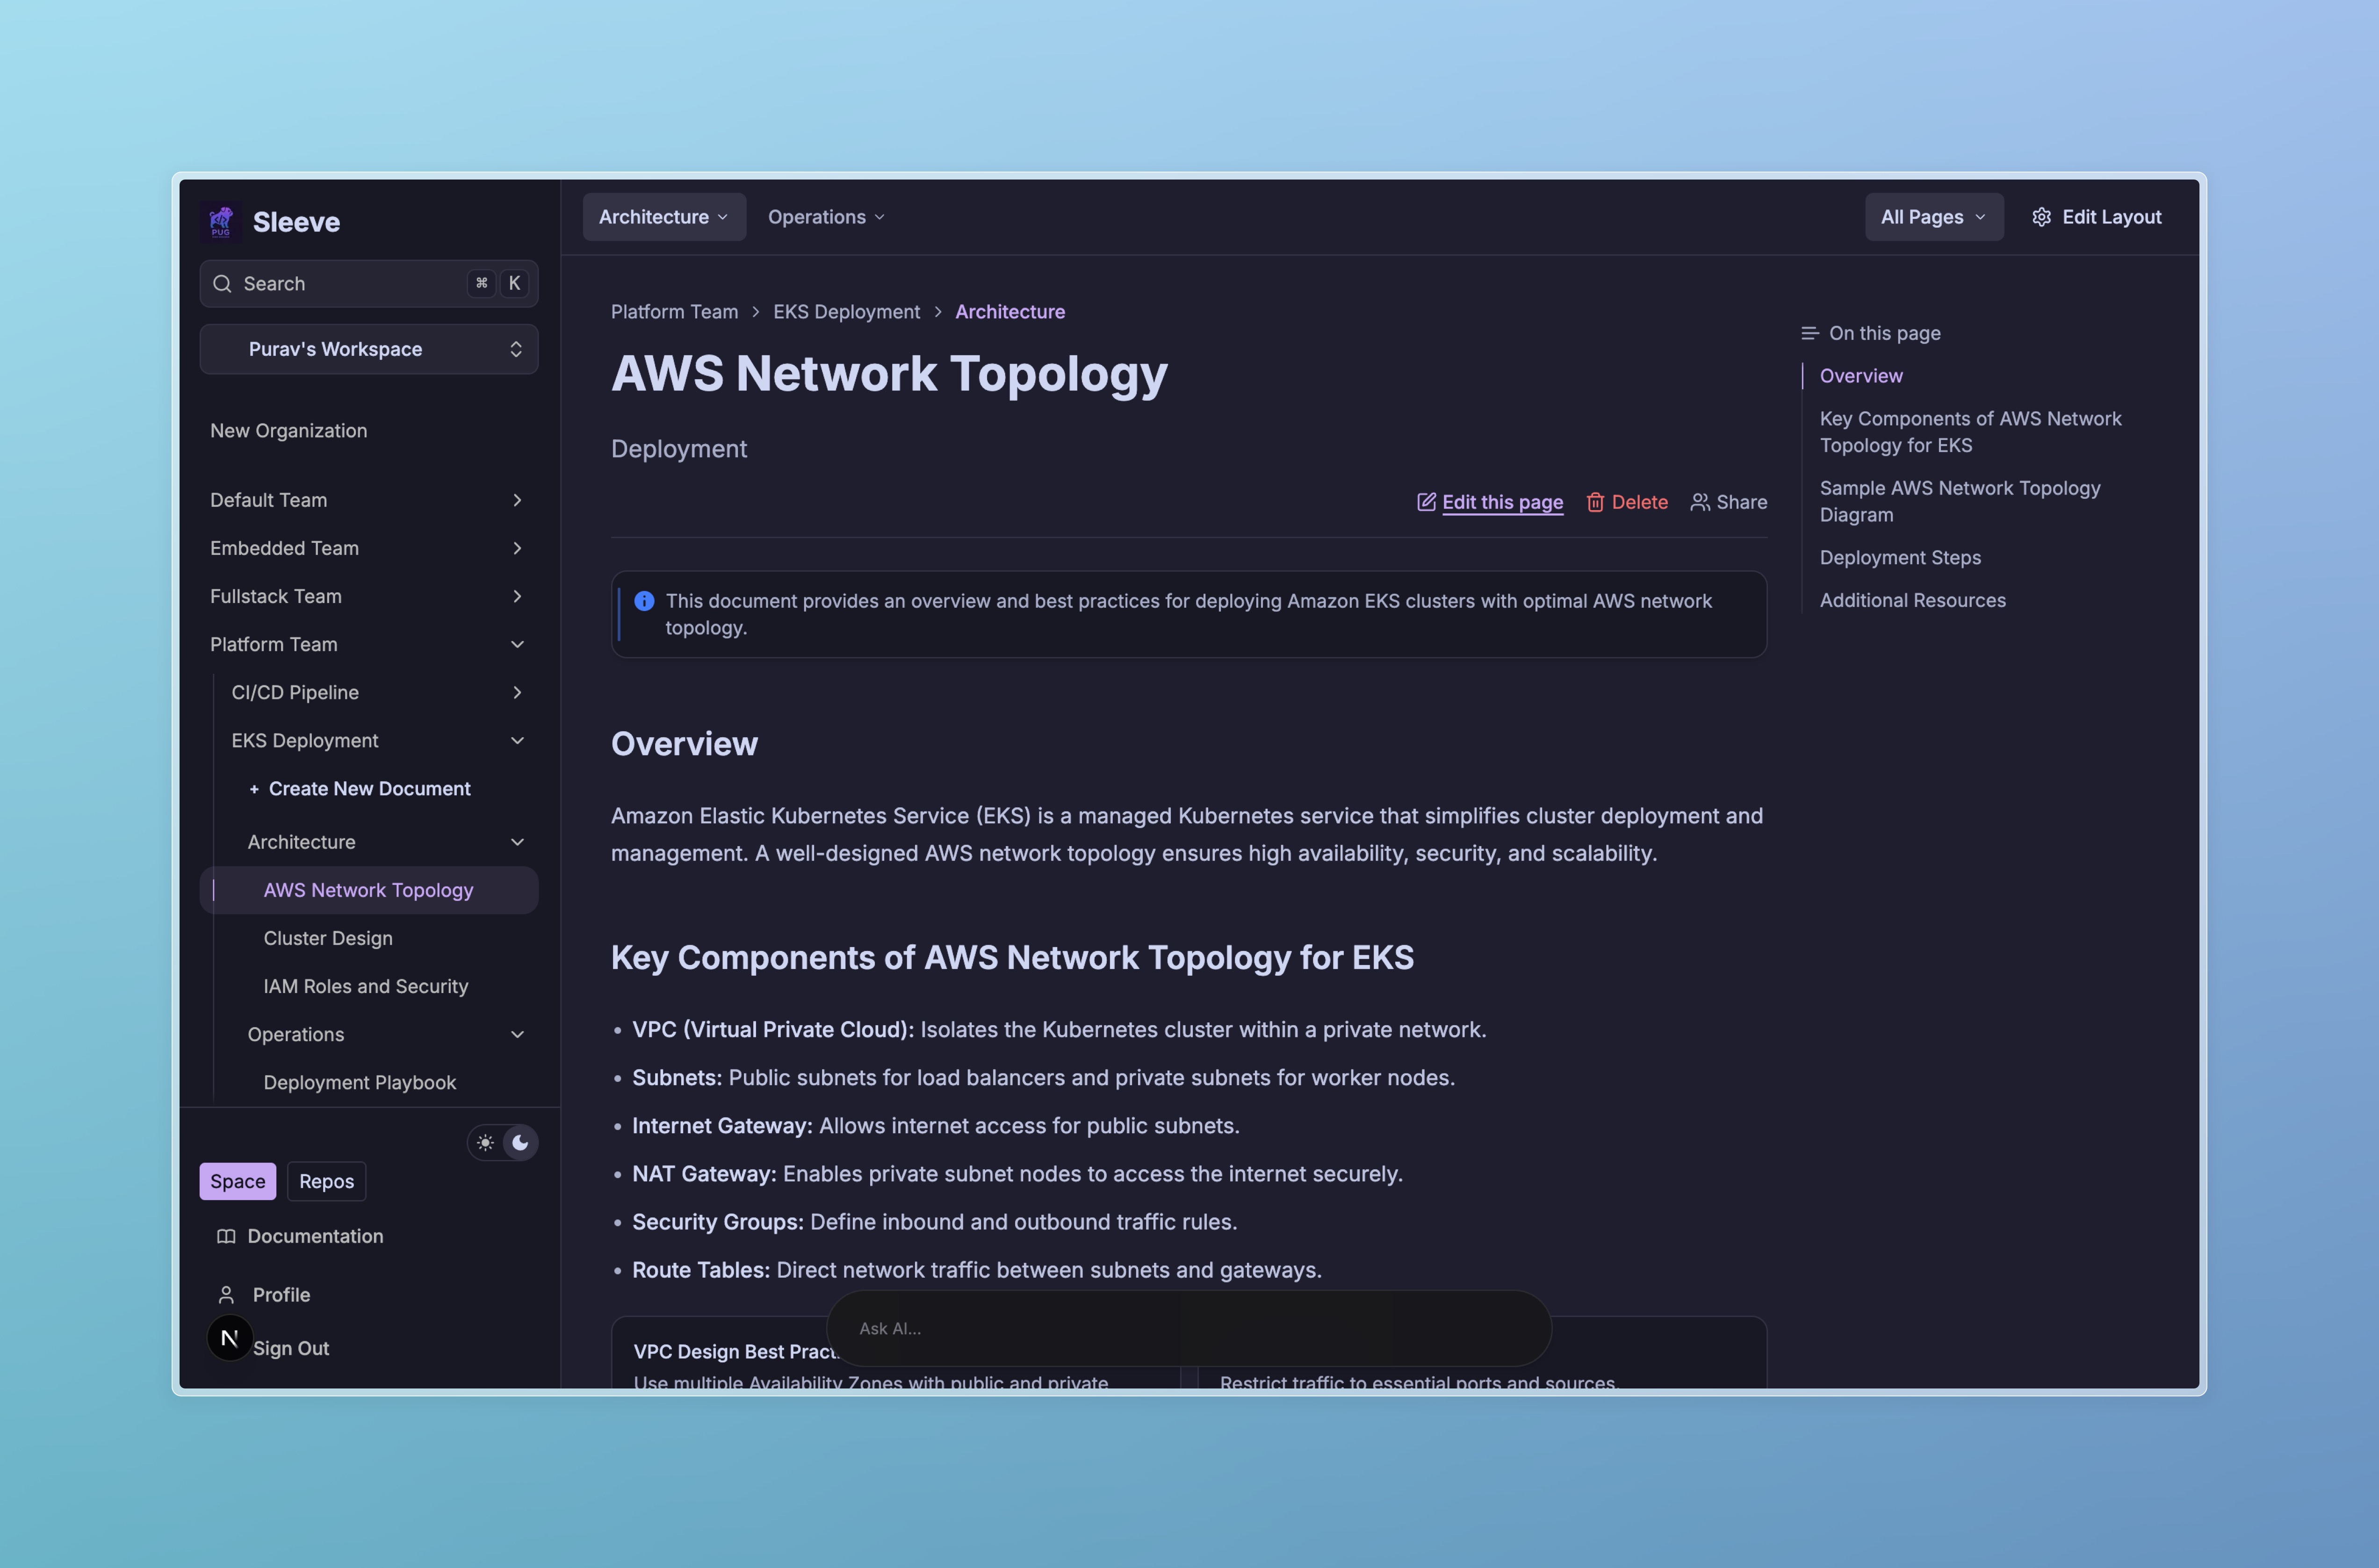This screenshot has height=1568, width=2379.
Task: Click the Profile person icon
Action: 226,1295
